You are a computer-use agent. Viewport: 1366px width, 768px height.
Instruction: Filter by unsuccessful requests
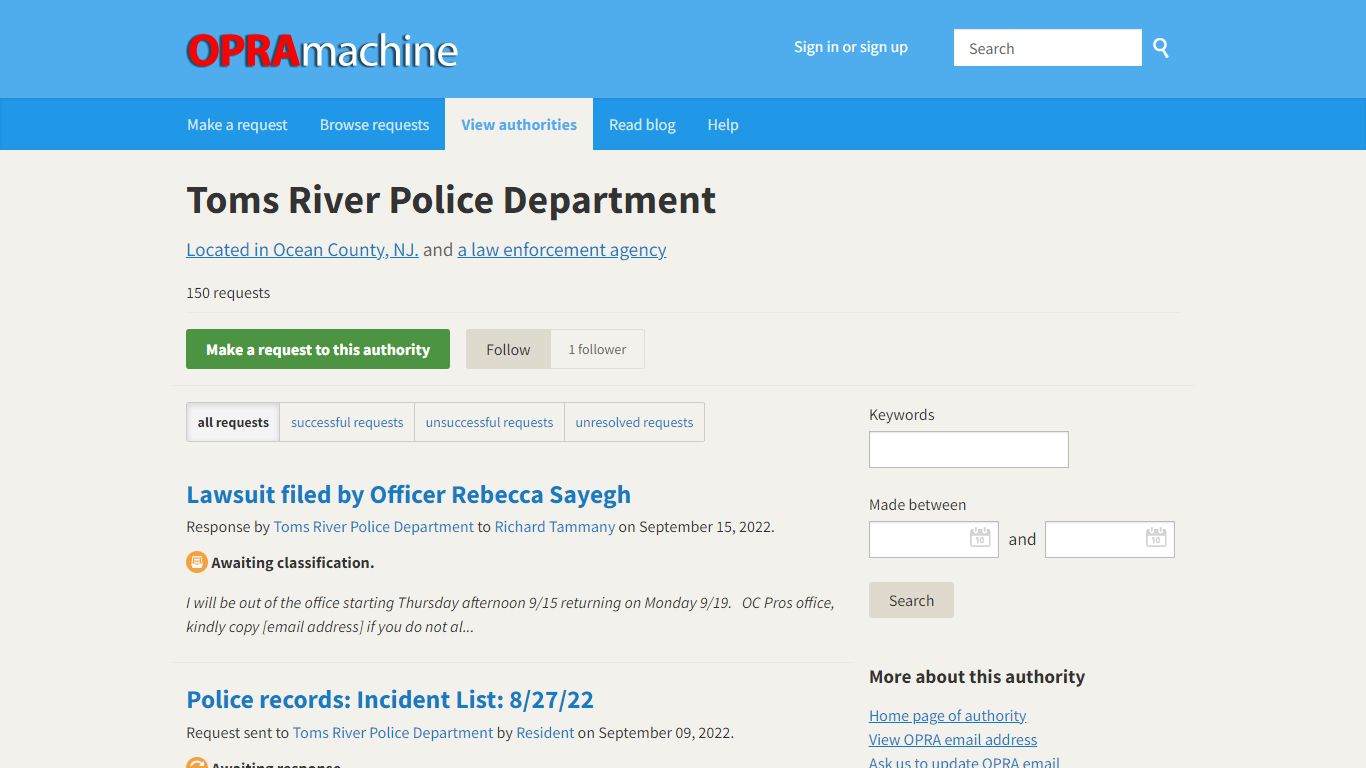[x=489, y=422]
